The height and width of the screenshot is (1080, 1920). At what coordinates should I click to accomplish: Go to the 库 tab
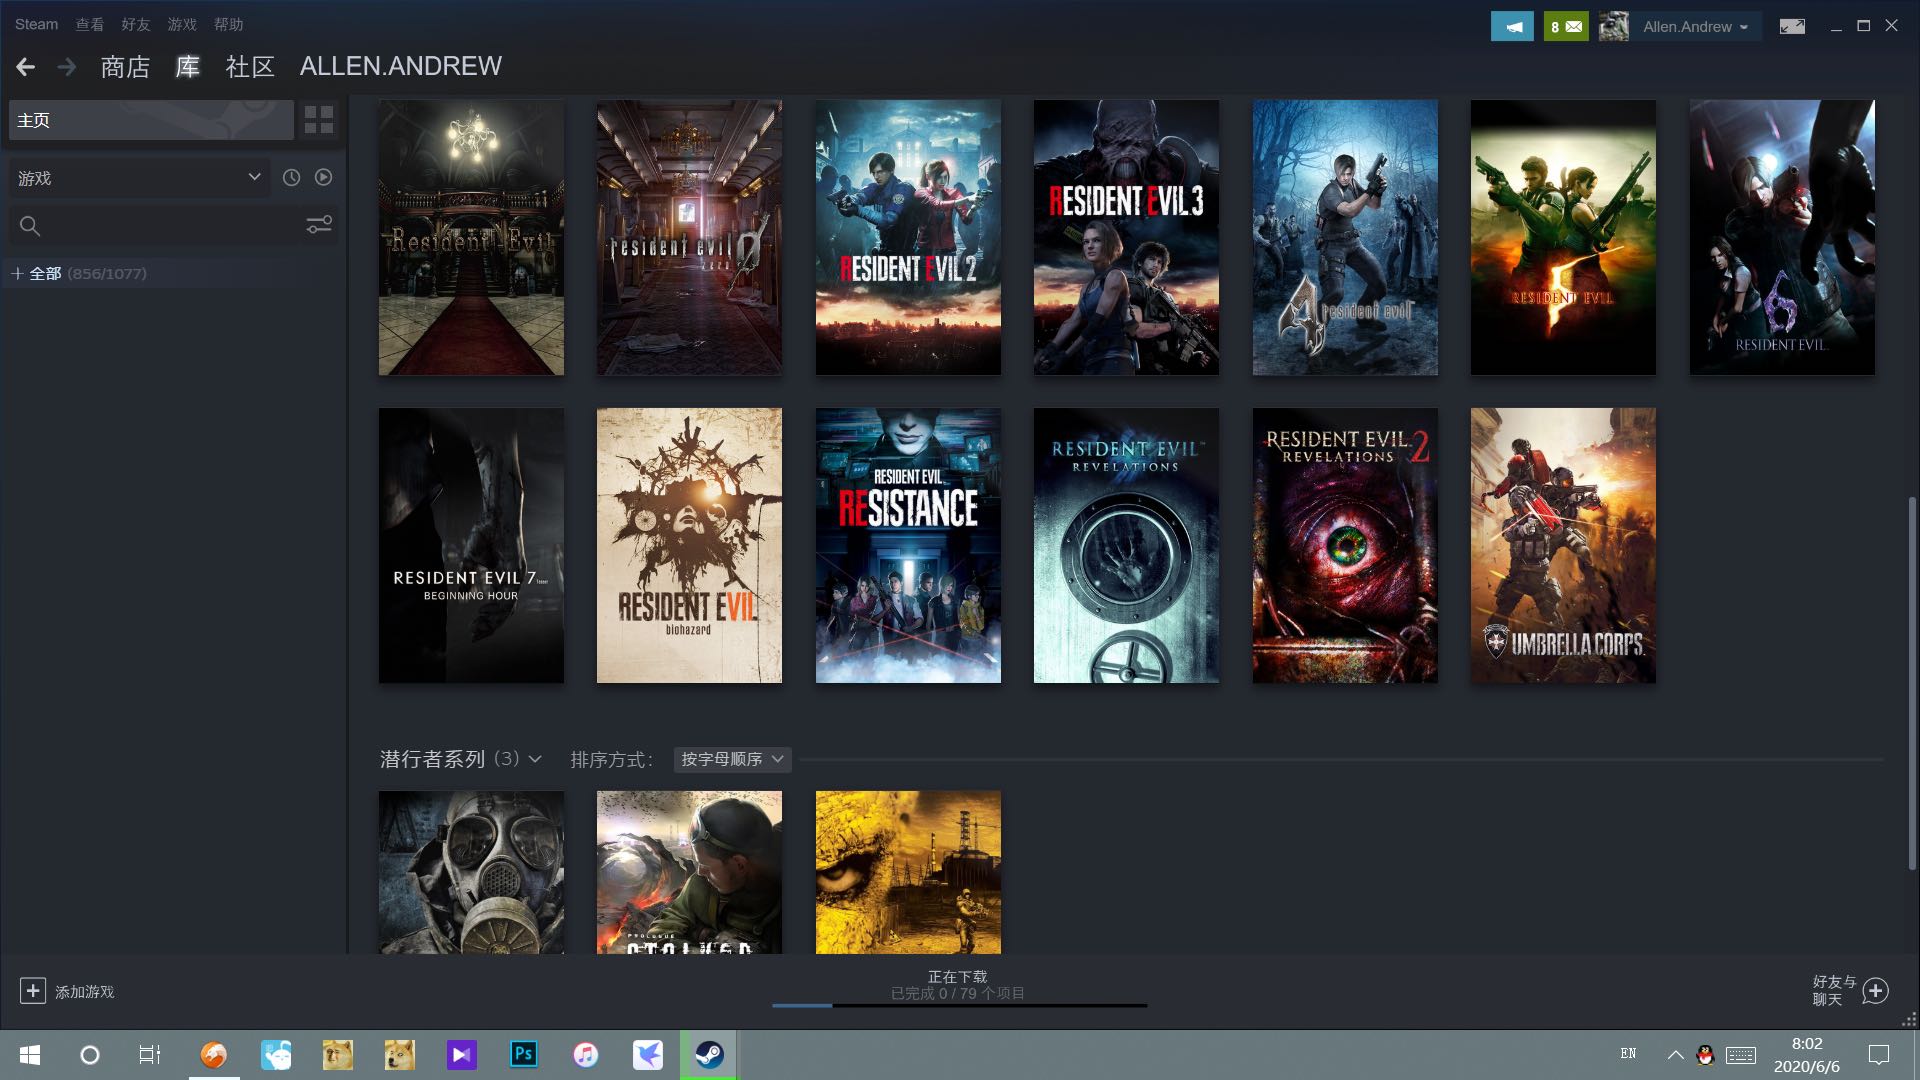(188, 67)
